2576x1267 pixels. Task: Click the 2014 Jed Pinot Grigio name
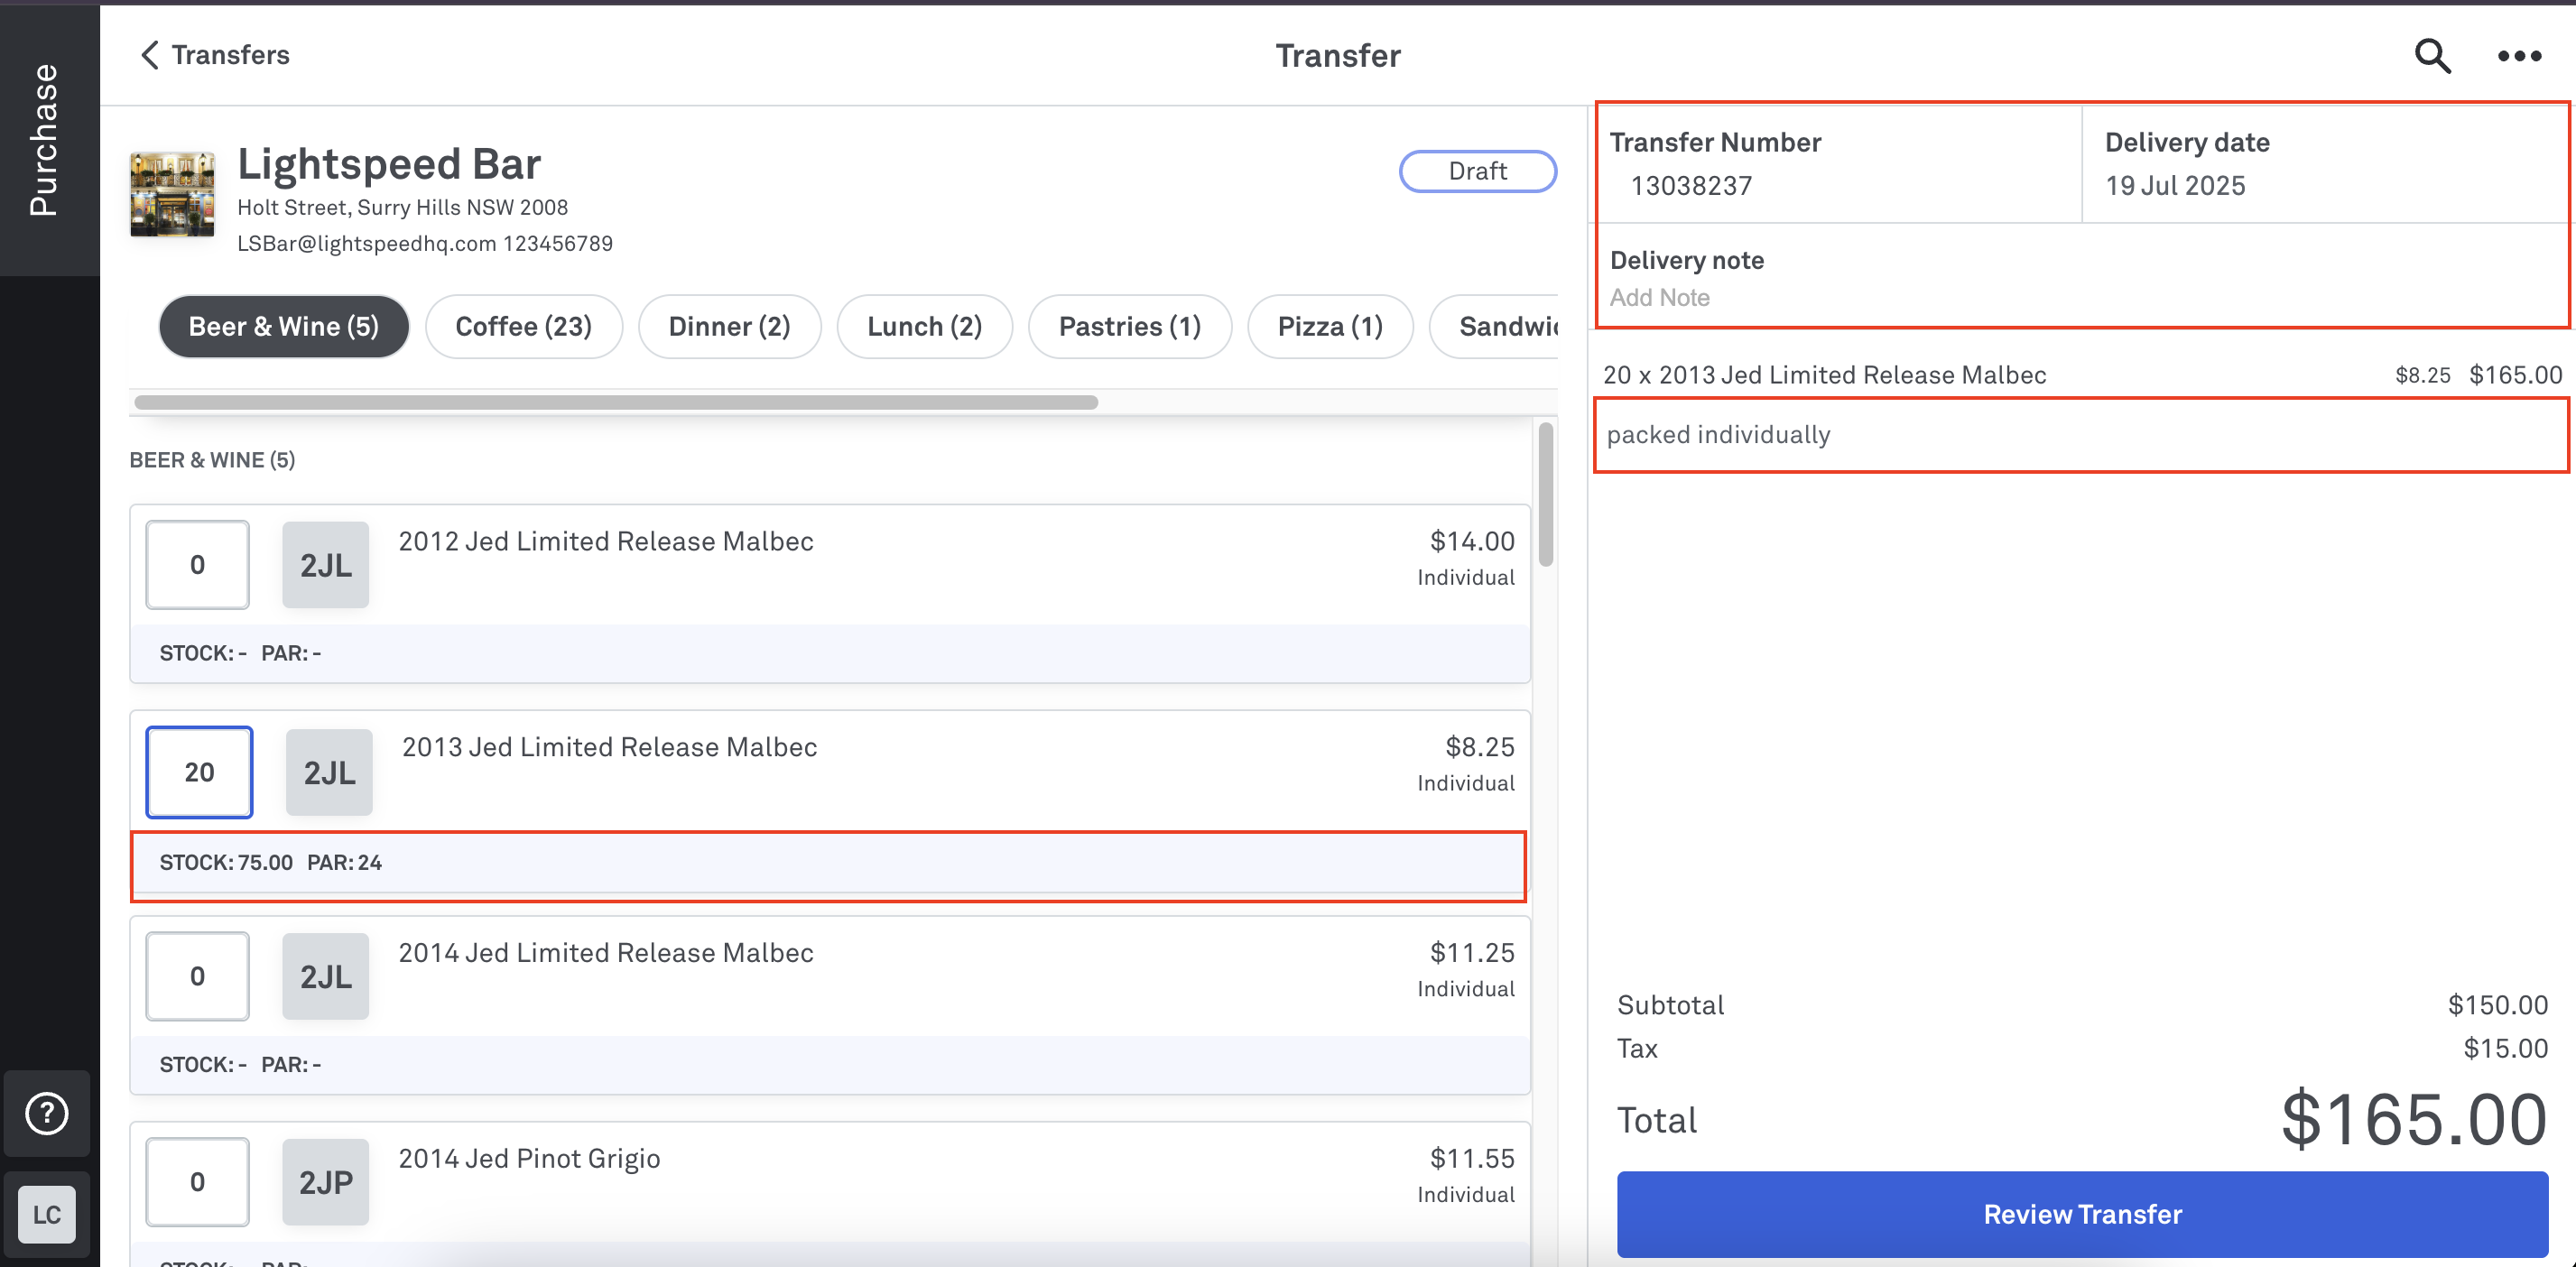[x=530, y=1159]
